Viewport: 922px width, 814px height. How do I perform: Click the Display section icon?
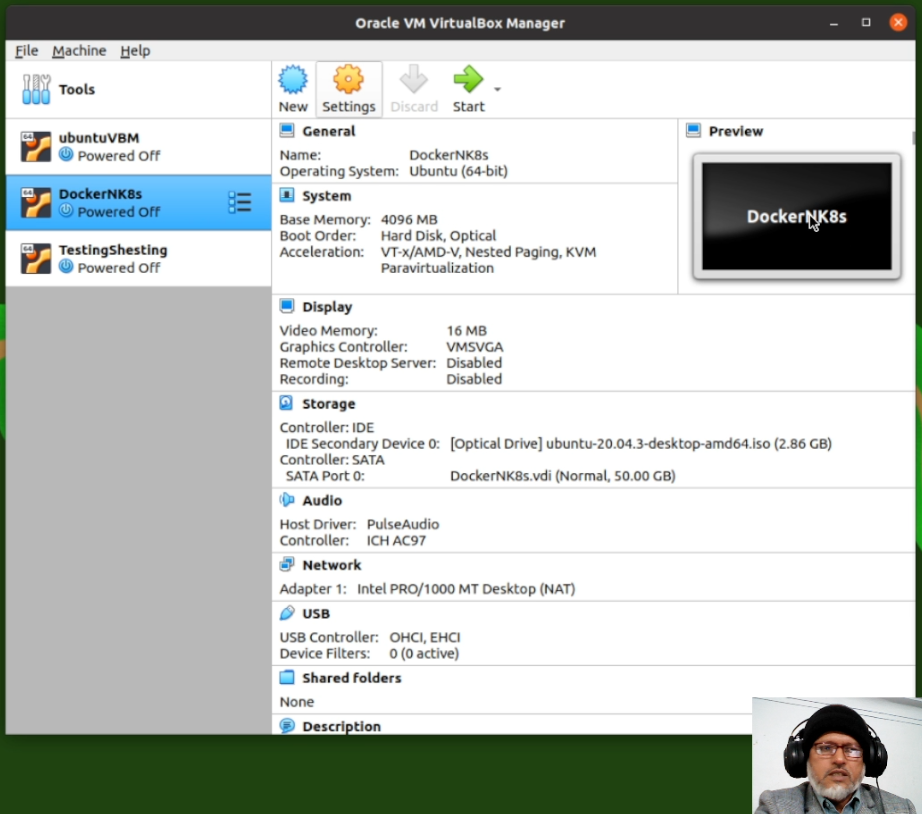(x=285, y=306)
